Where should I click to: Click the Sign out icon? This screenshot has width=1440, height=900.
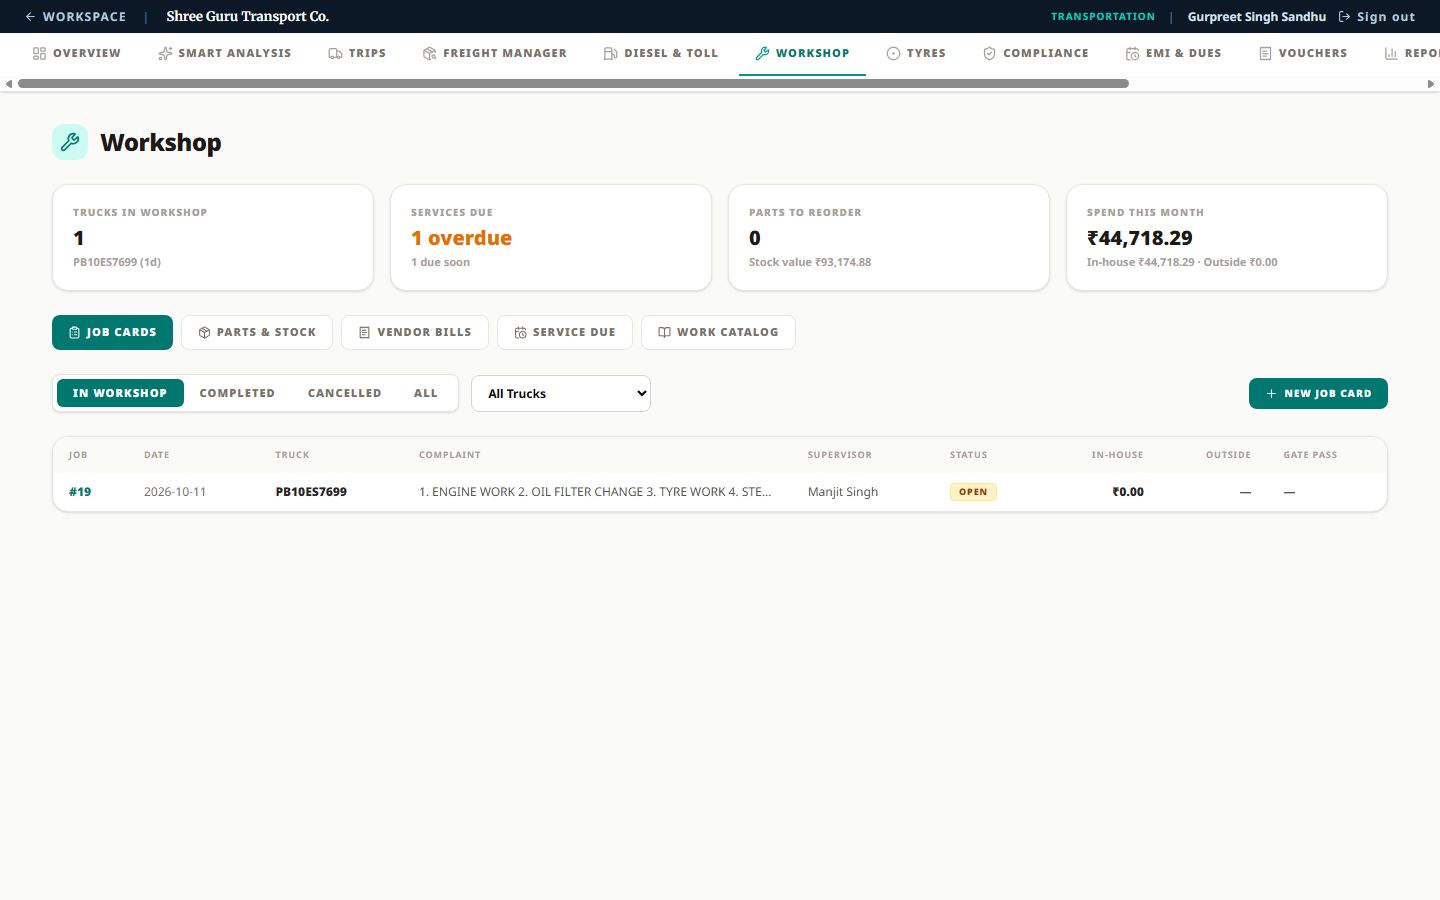[1344, 16]
